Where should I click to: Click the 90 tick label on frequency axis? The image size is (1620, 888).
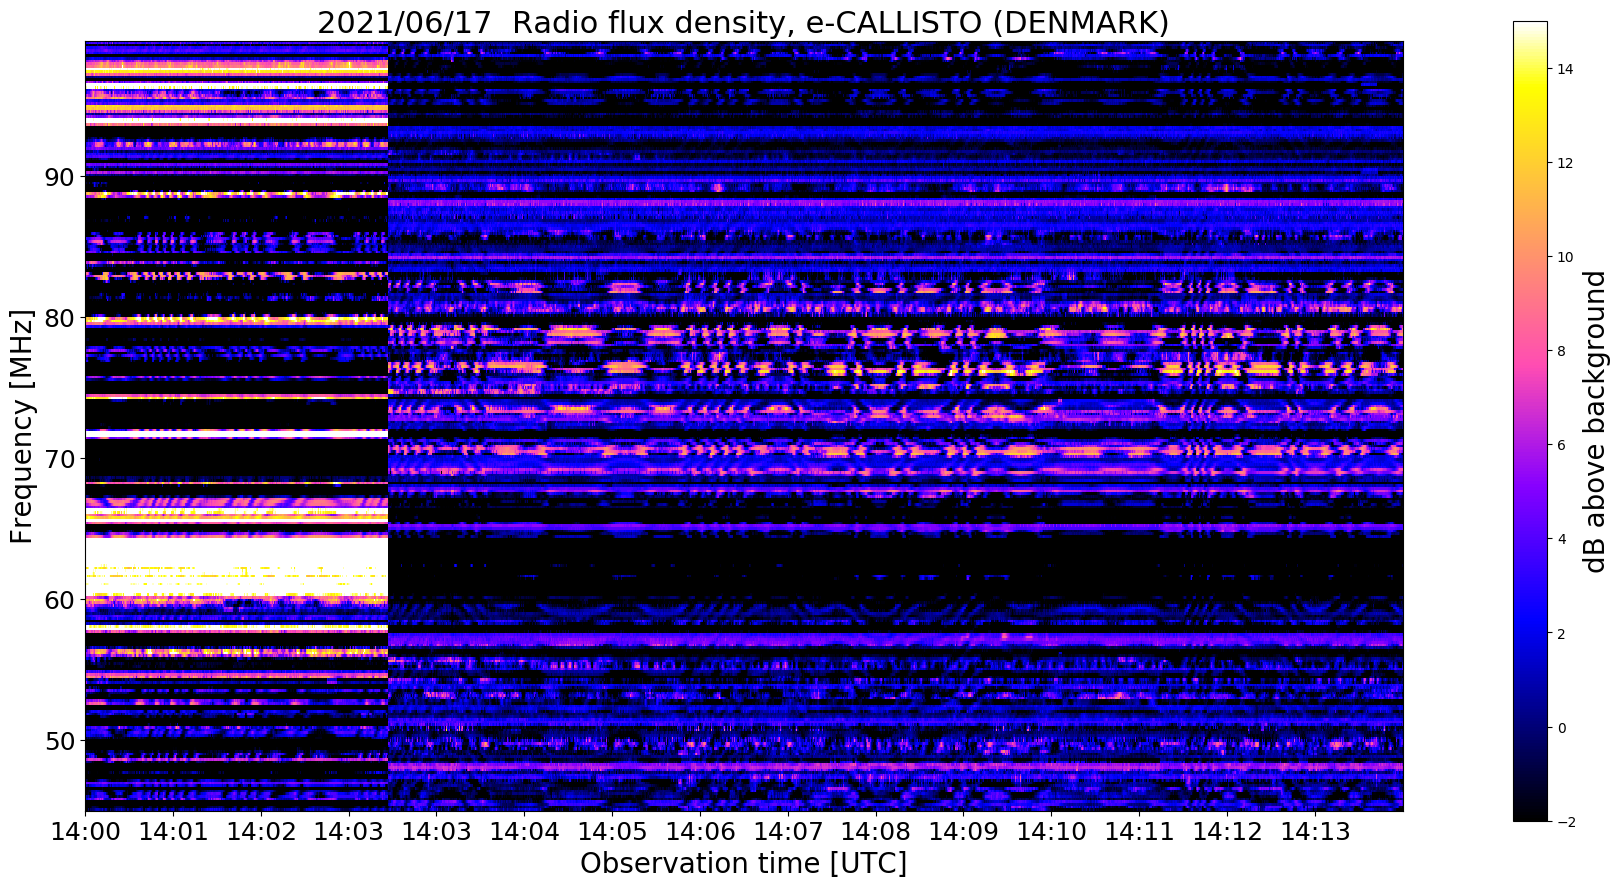[61, 177]
